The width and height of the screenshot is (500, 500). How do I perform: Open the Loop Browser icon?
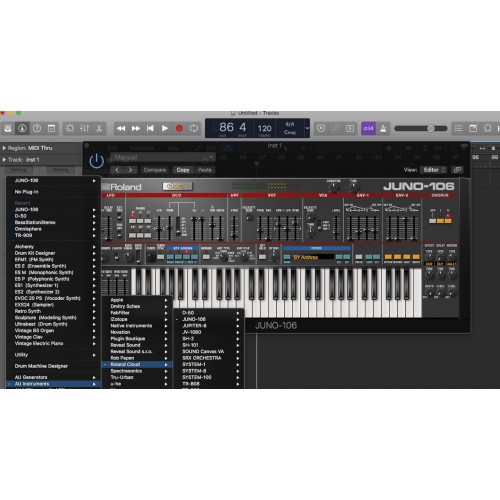[x=488, y=128]
